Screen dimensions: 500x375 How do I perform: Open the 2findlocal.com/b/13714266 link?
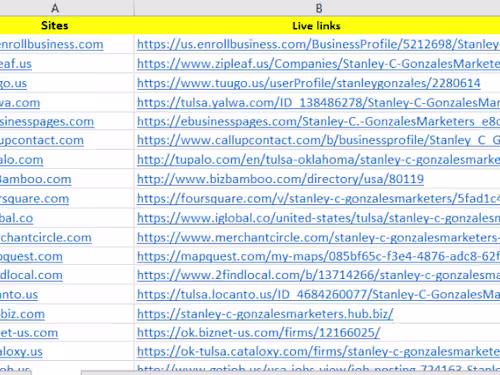point(318,275)
